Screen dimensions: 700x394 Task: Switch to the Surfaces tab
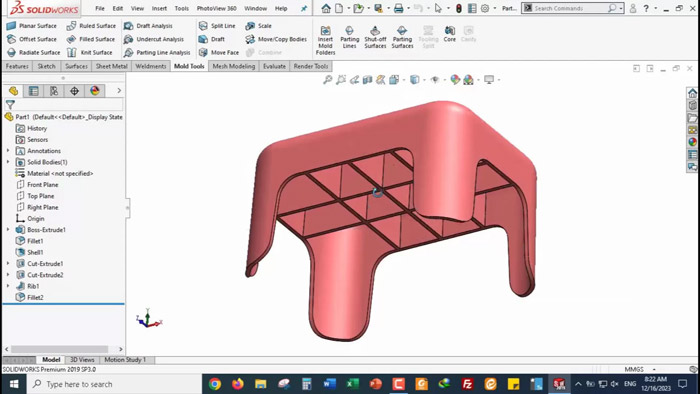pyautogui.click(x=76, y=66)
